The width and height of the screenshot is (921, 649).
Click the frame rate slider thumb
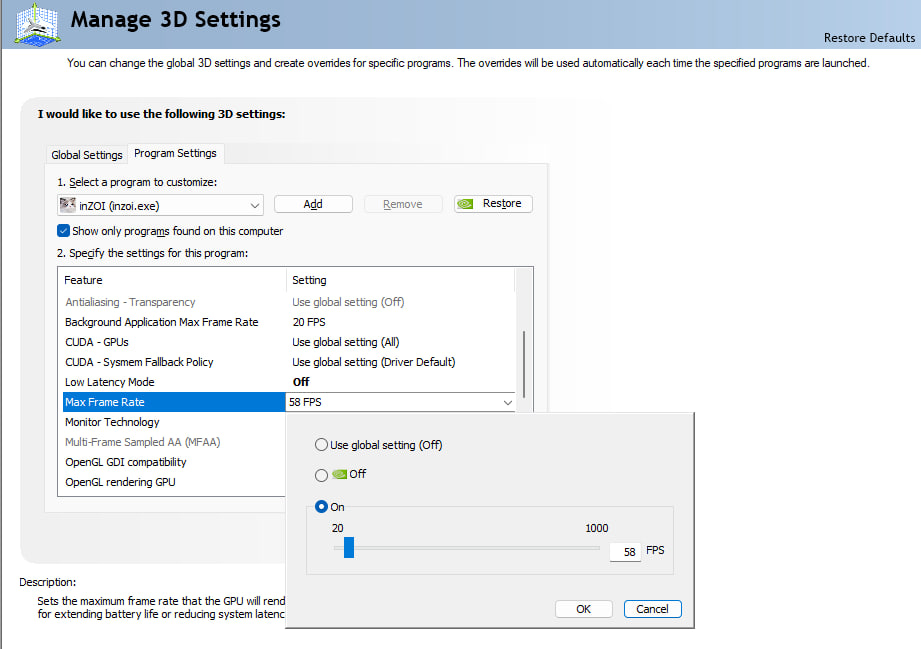coord(349,548)
